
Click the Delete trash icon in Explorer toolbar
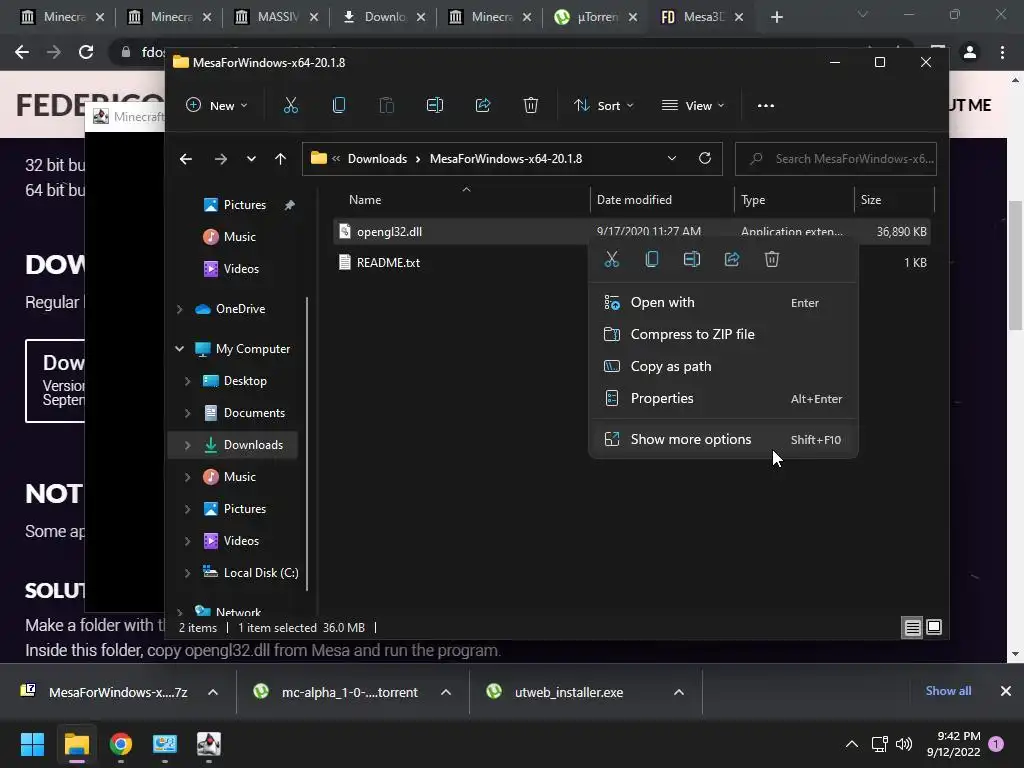[530, 105]
